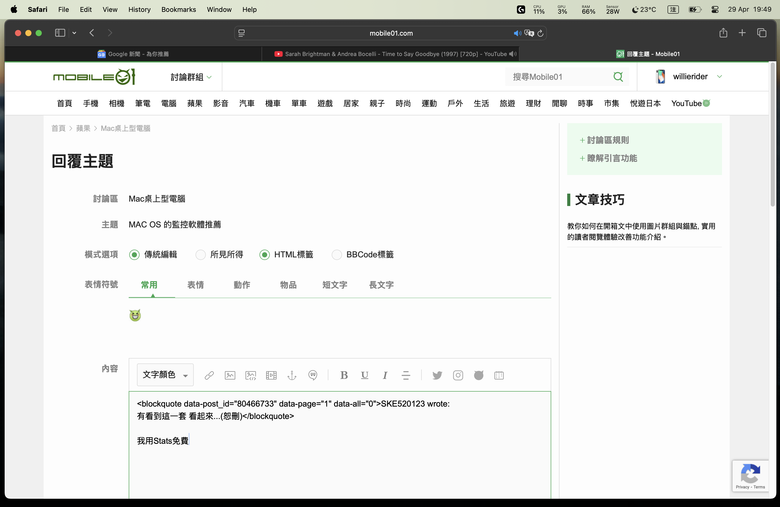Image resolution: width=780 pixels, height=507 pixels.
Task: Click the devil-face icon in the editor toolbar
Action: (x=479, y=375)
